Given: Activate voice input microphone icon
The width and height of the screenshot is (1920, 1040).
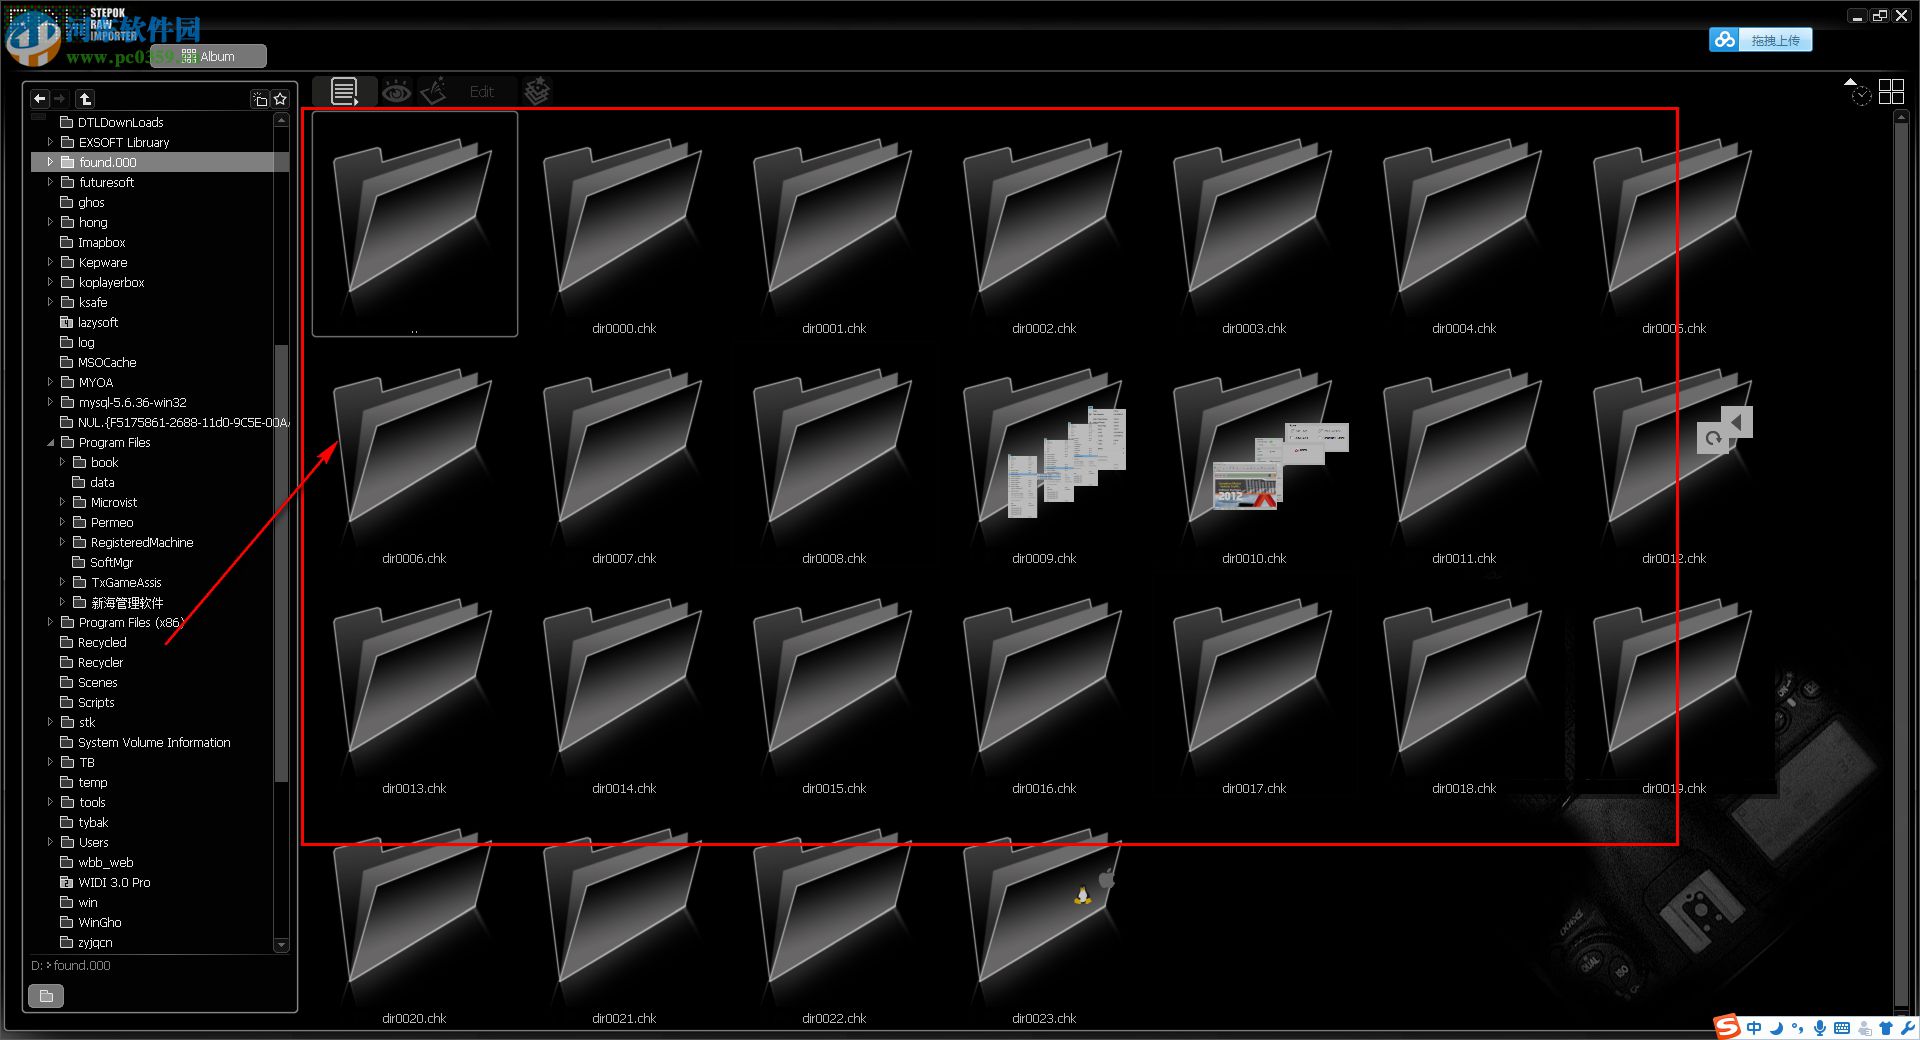Looking at the screenshot, I should [1820, 1028].
